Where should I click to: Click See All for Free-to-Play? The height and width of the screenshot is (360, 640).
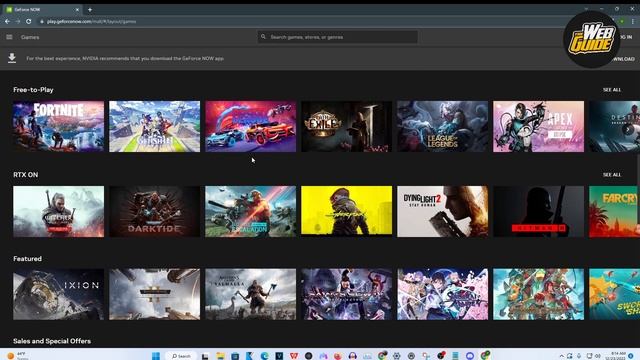612,90
